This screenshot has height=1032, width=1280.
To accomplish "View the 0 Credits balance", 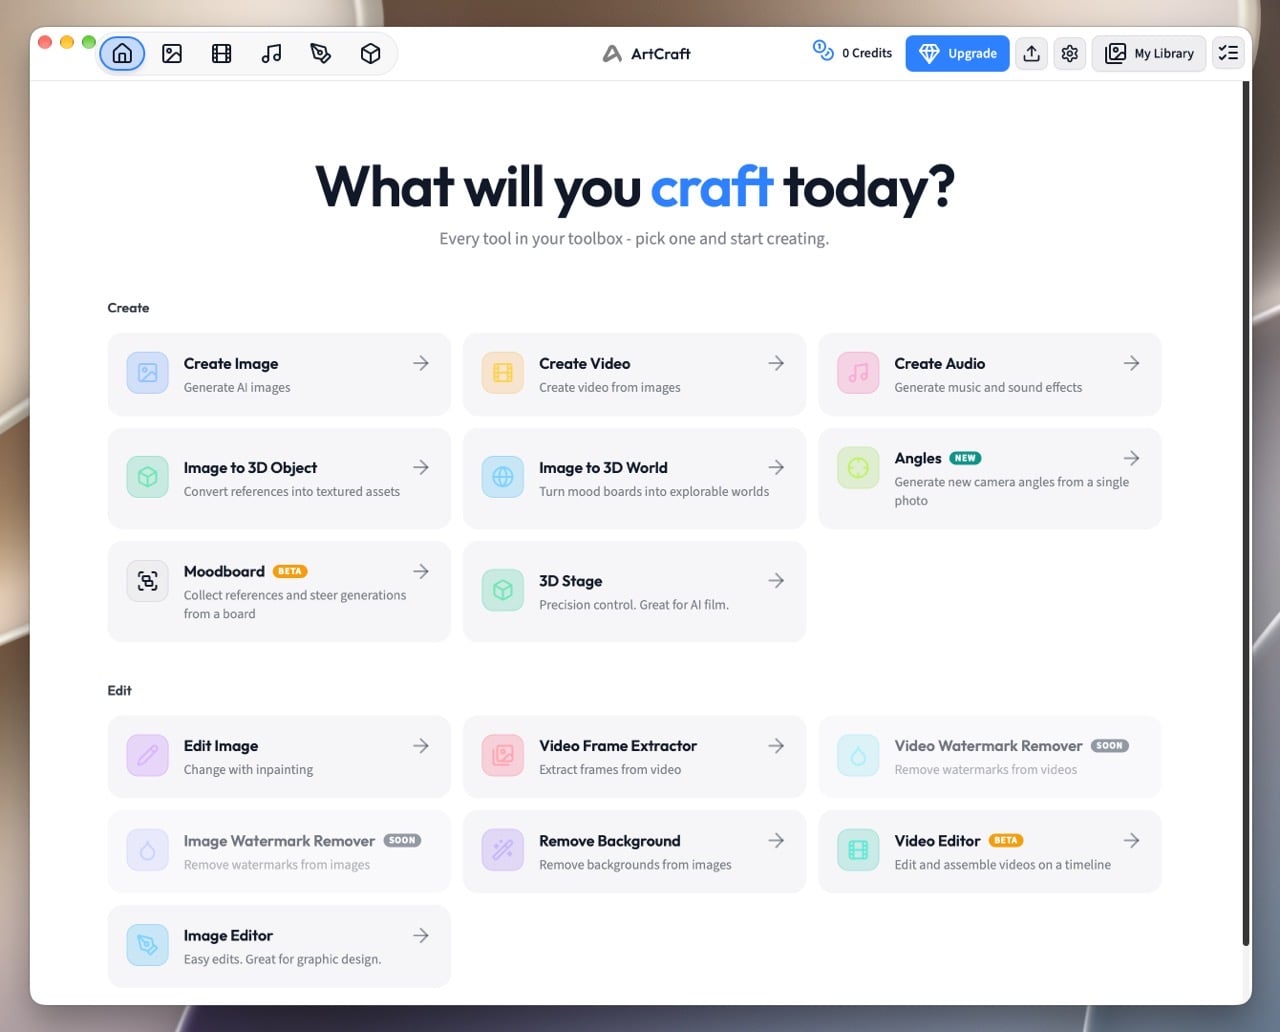I will coord(852,53).
